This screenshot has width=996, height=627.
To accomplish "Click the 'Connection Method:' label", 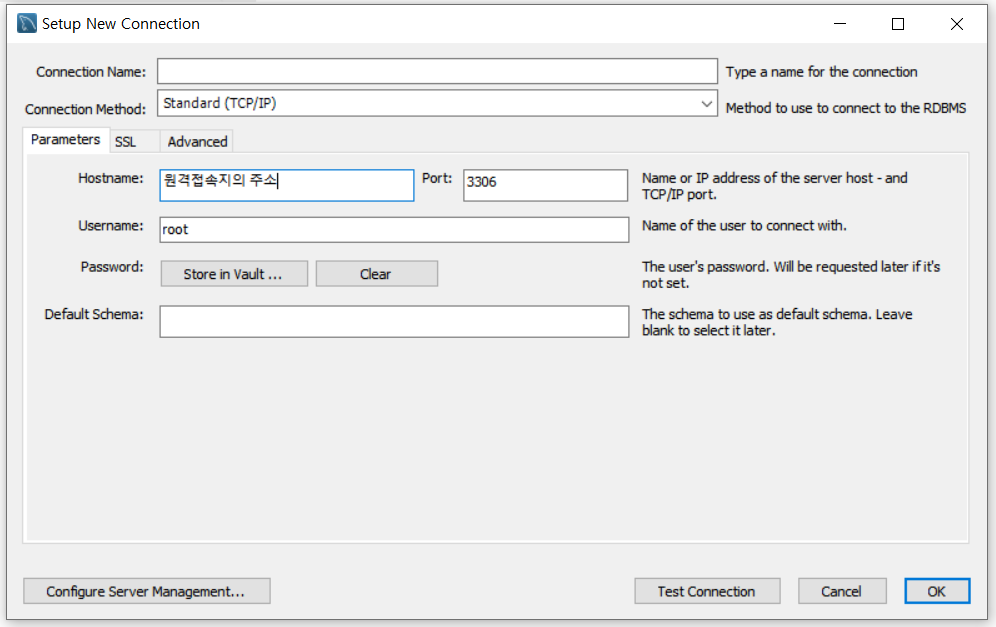I will tap(85, 109).
